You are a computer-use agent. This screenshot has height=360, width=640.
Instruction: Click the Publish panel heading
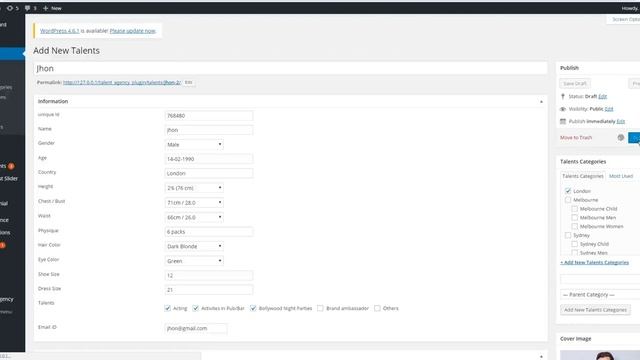[569, 68]
